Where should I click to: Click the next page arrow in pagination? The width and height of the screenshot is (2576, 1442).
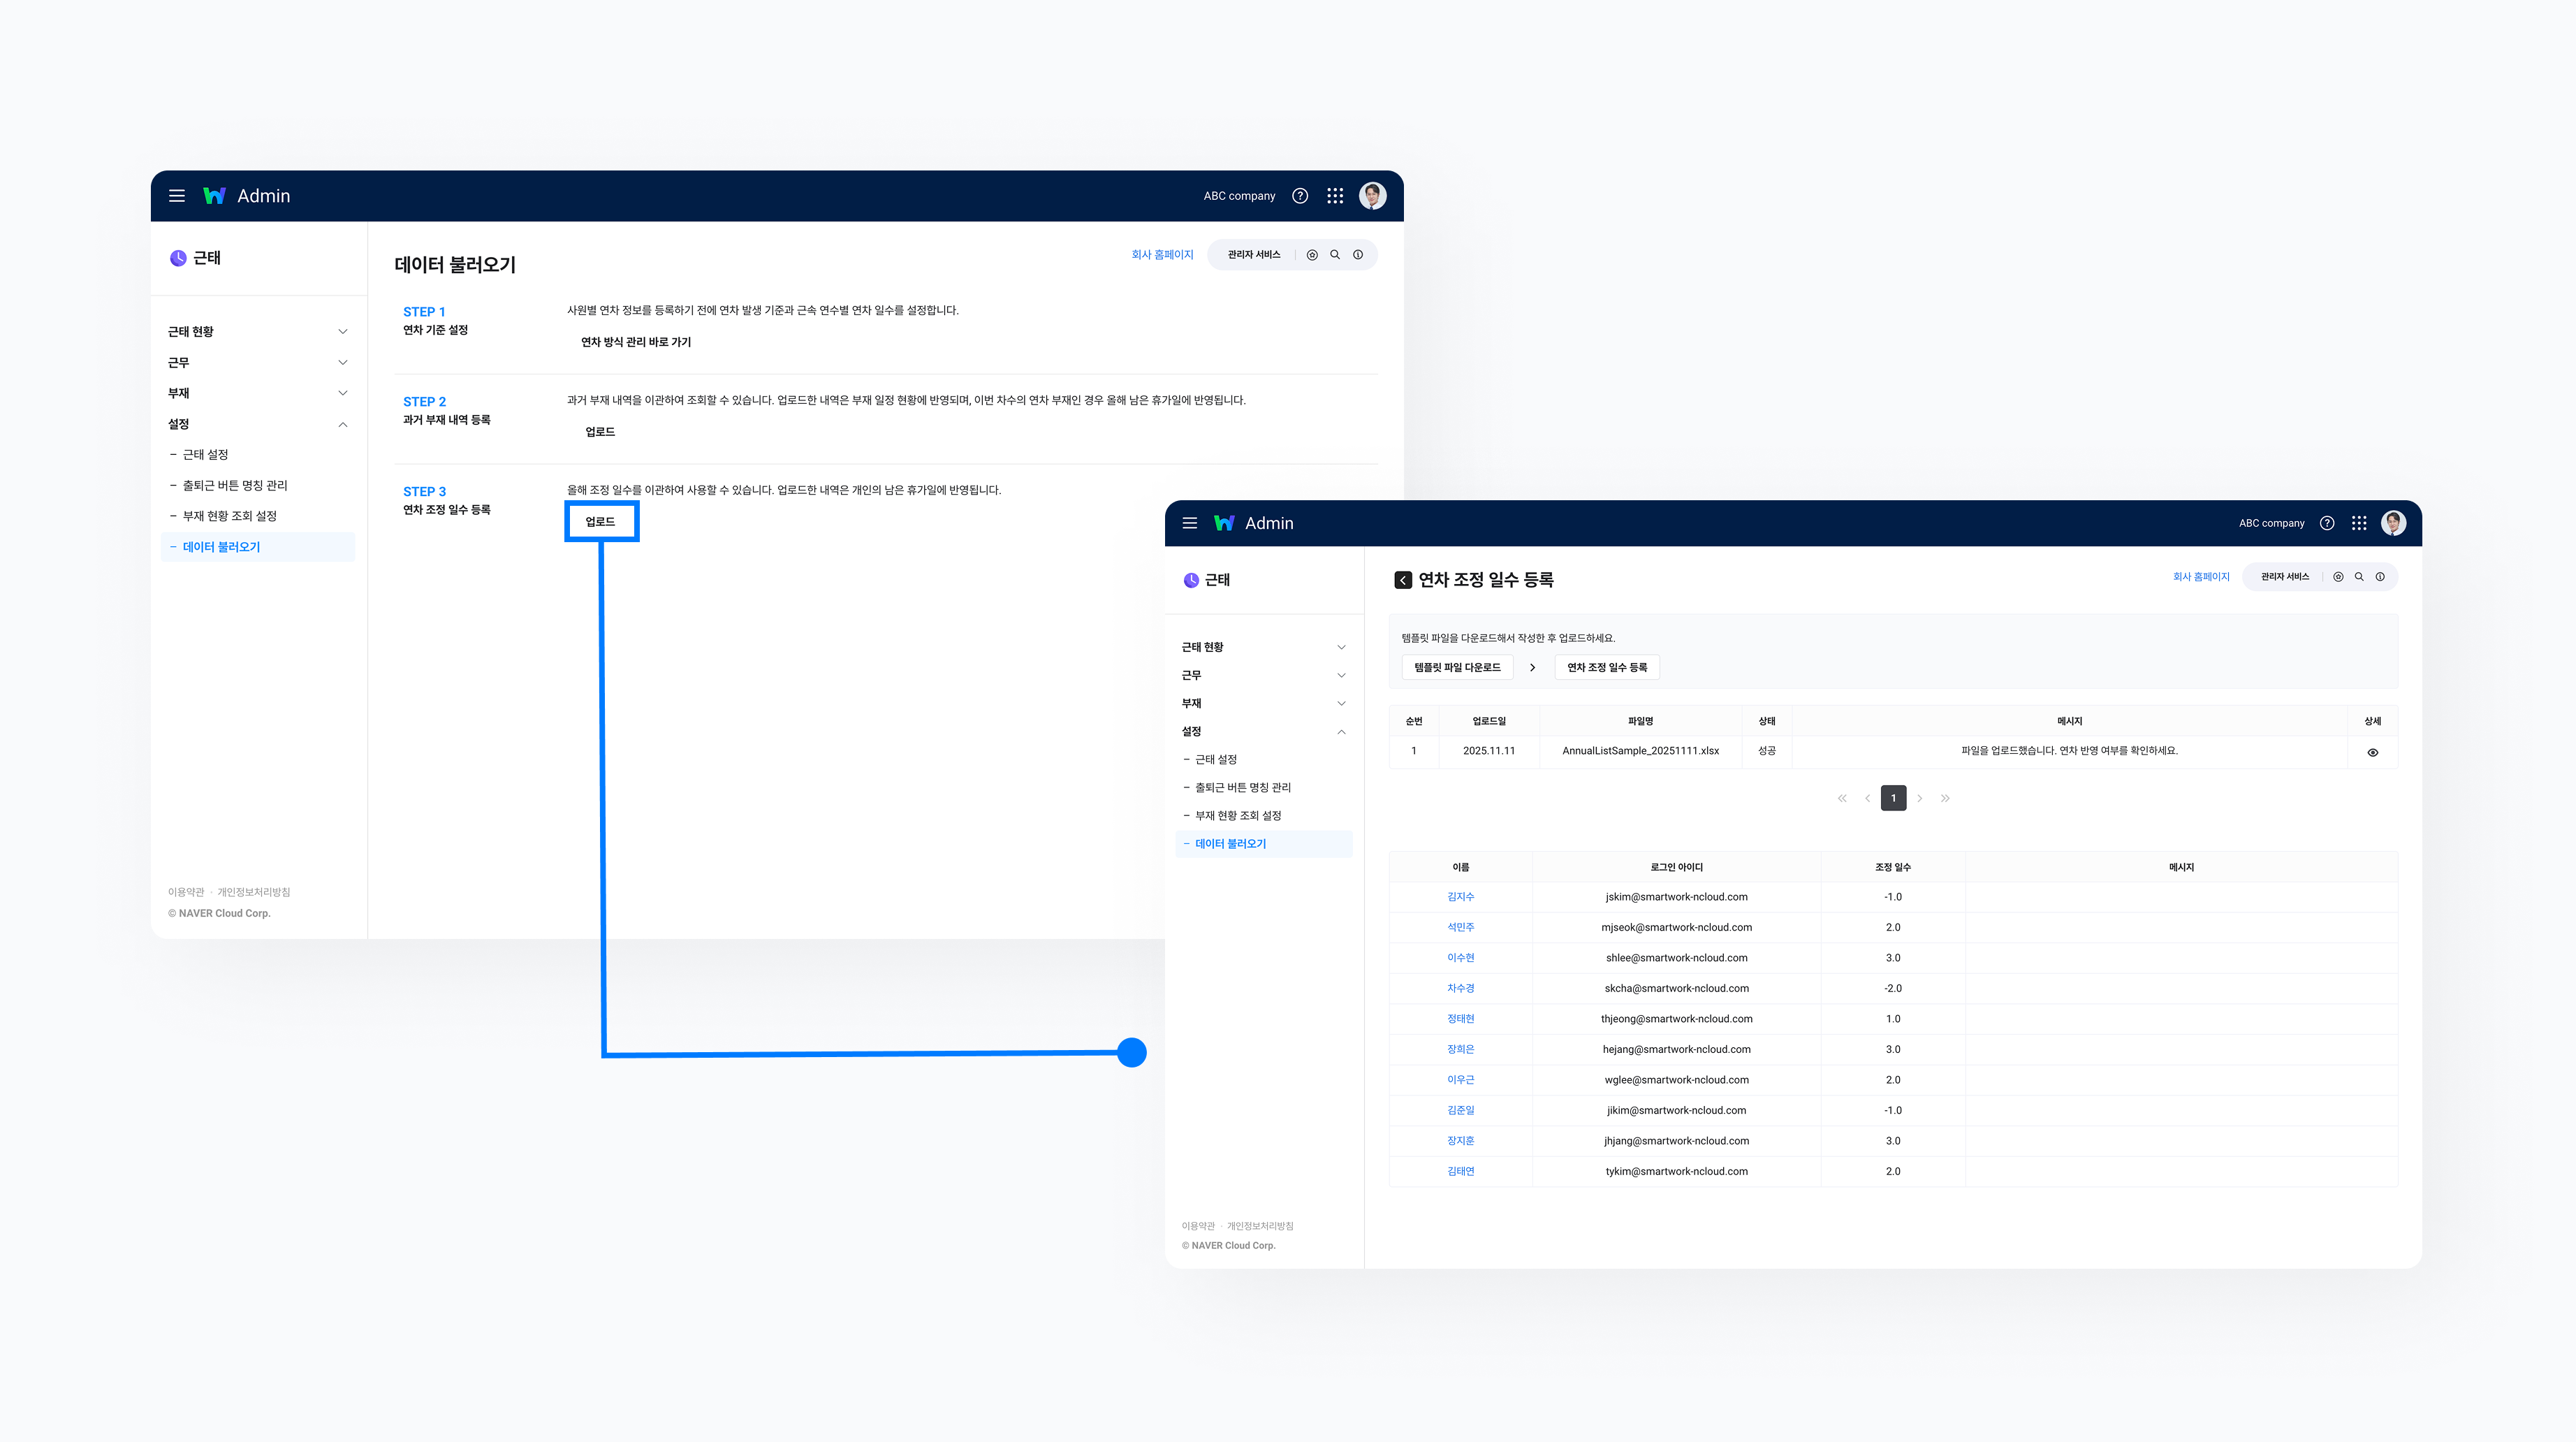tap(1920, 798)
